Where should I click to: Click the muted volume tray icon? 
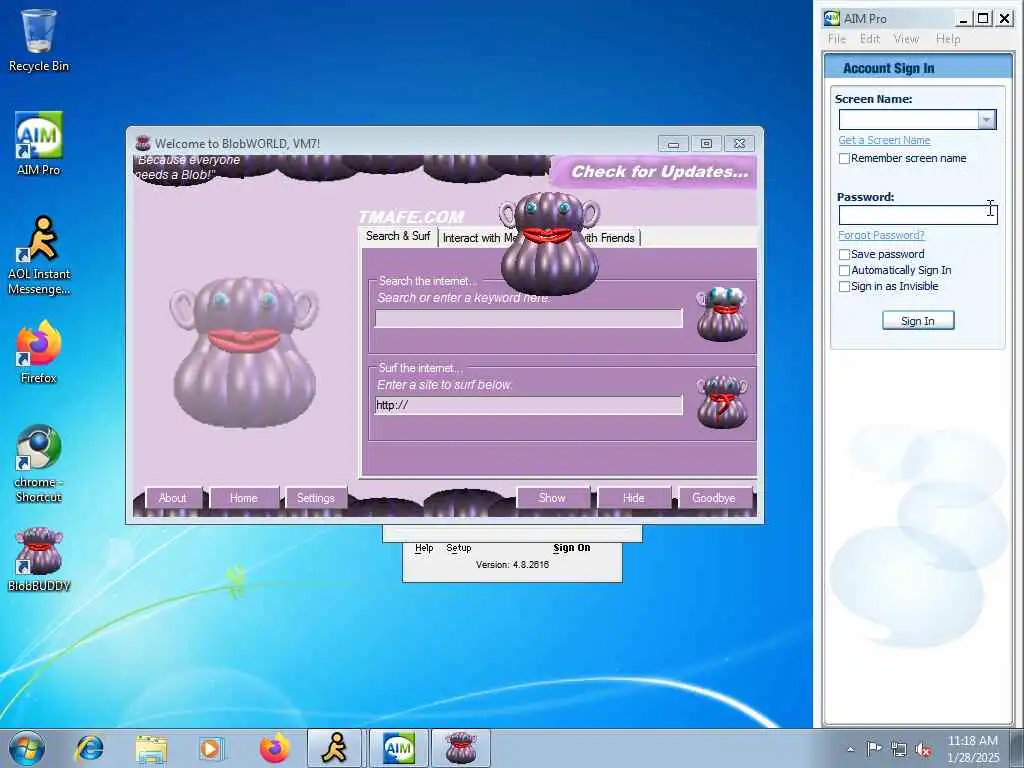tap(923, 749)
